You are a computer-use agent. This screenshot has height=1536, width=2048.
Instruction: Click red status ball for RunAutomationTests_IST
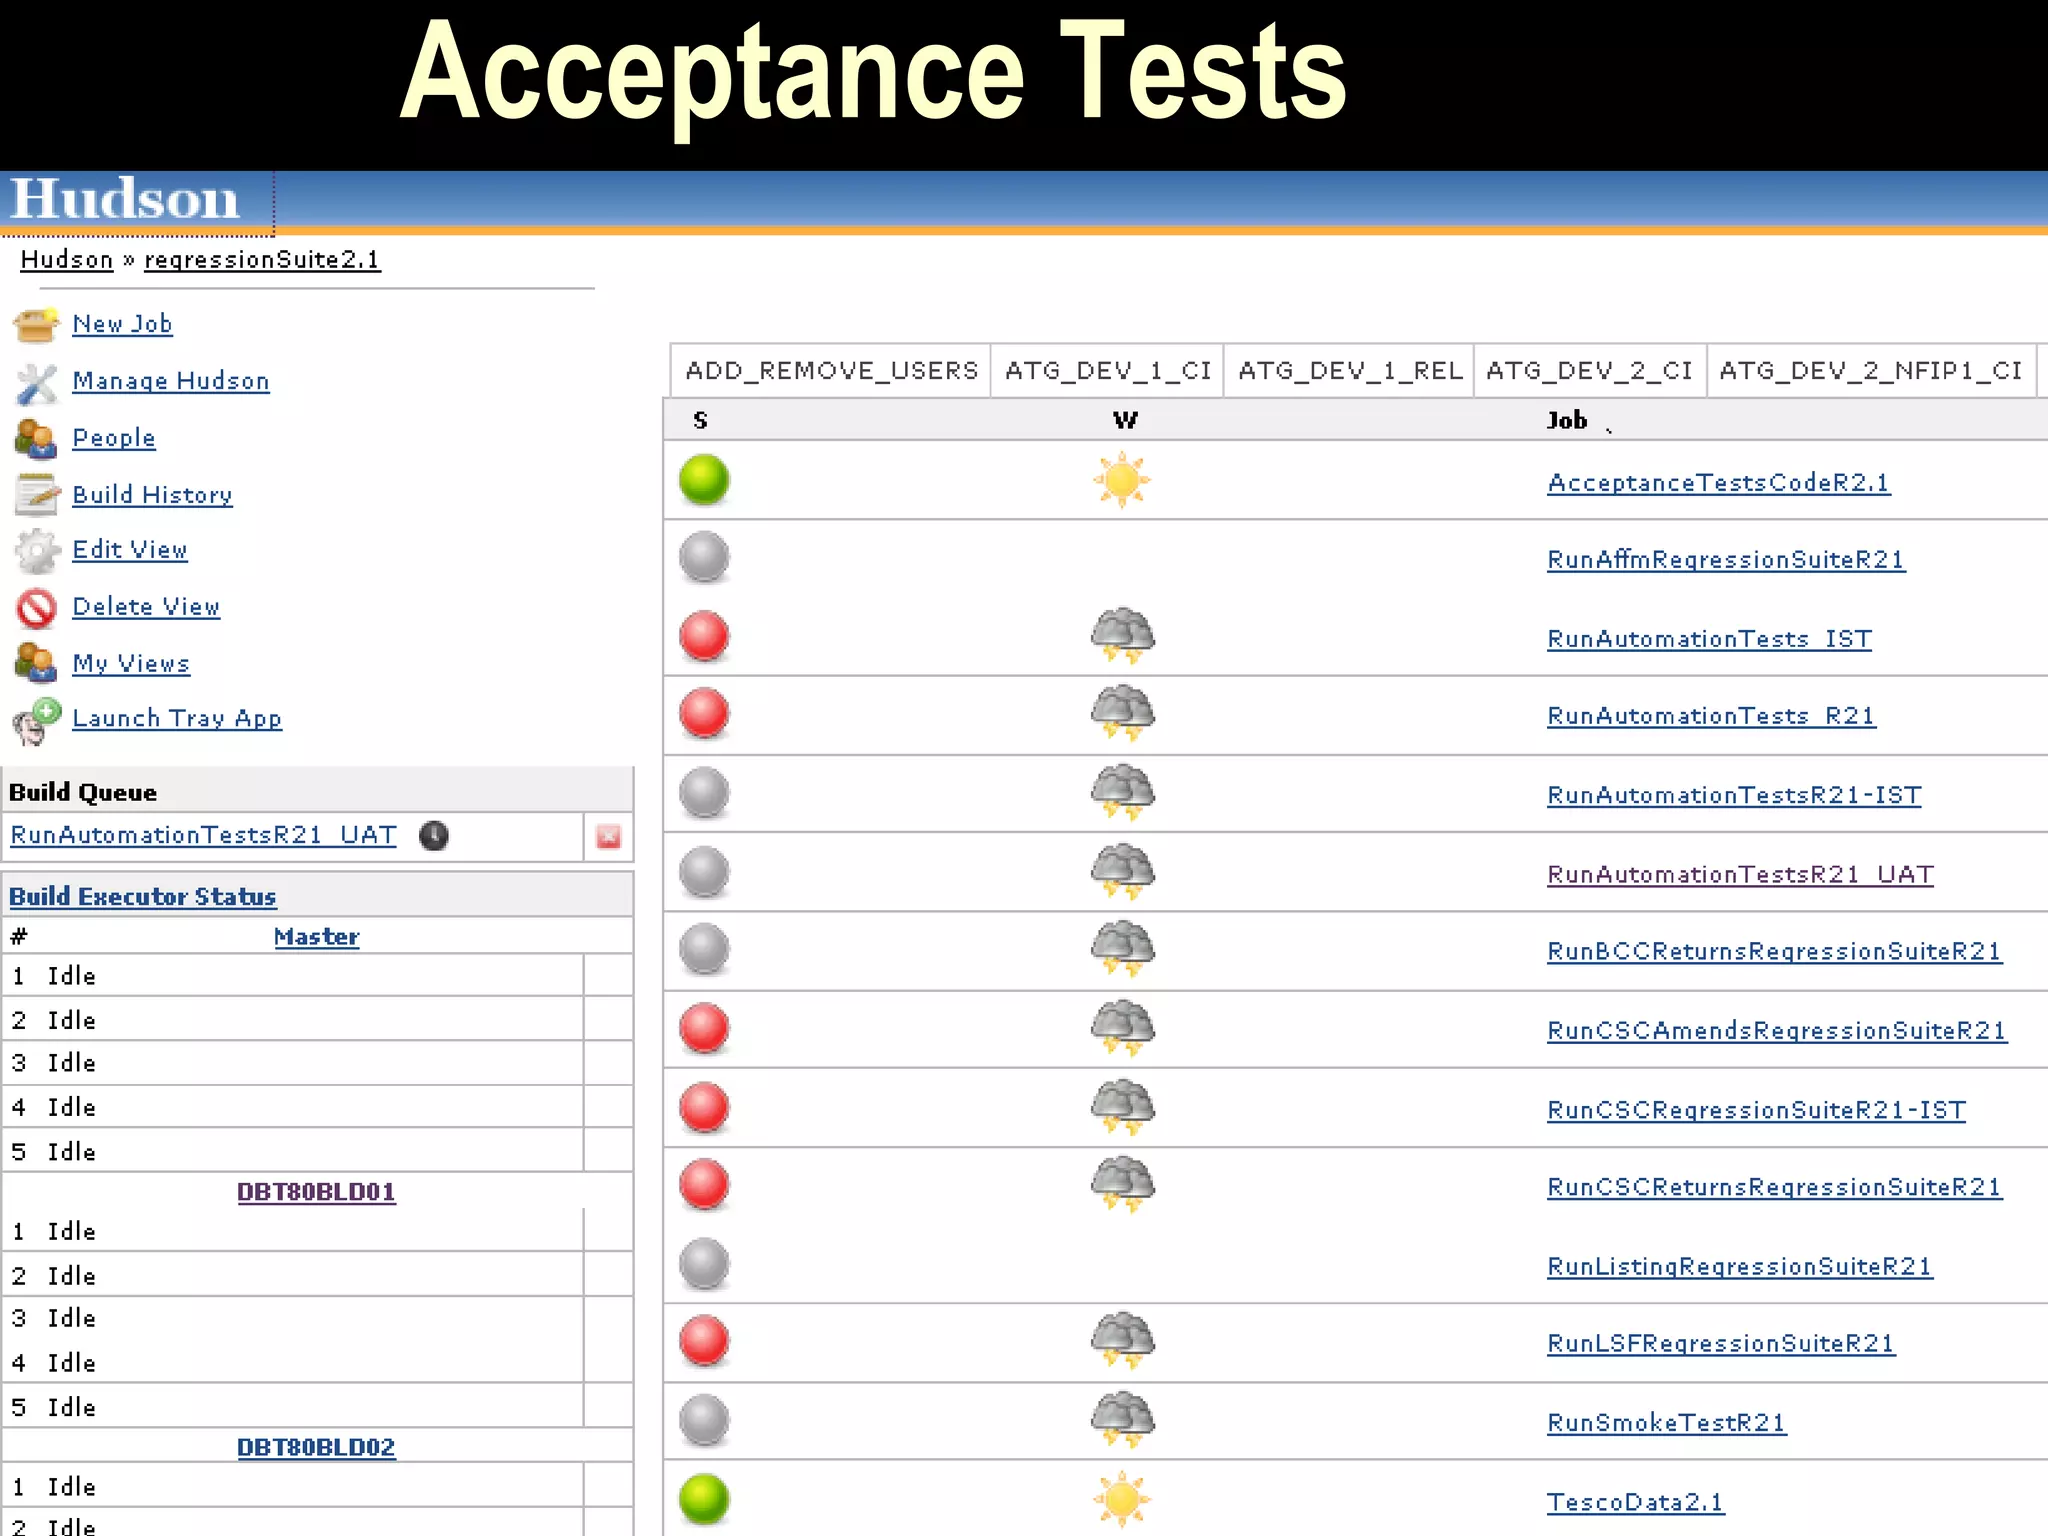click(x=704, y=637)
